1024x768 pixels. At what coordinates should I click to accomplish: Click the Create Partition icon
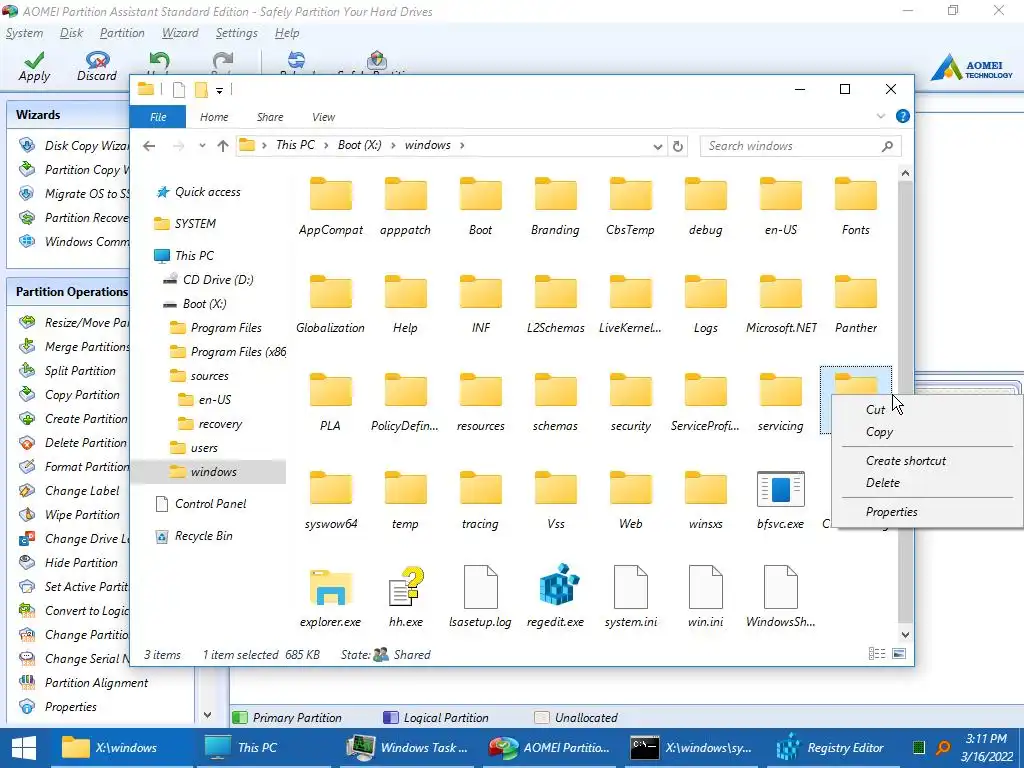tap(27, 419)
